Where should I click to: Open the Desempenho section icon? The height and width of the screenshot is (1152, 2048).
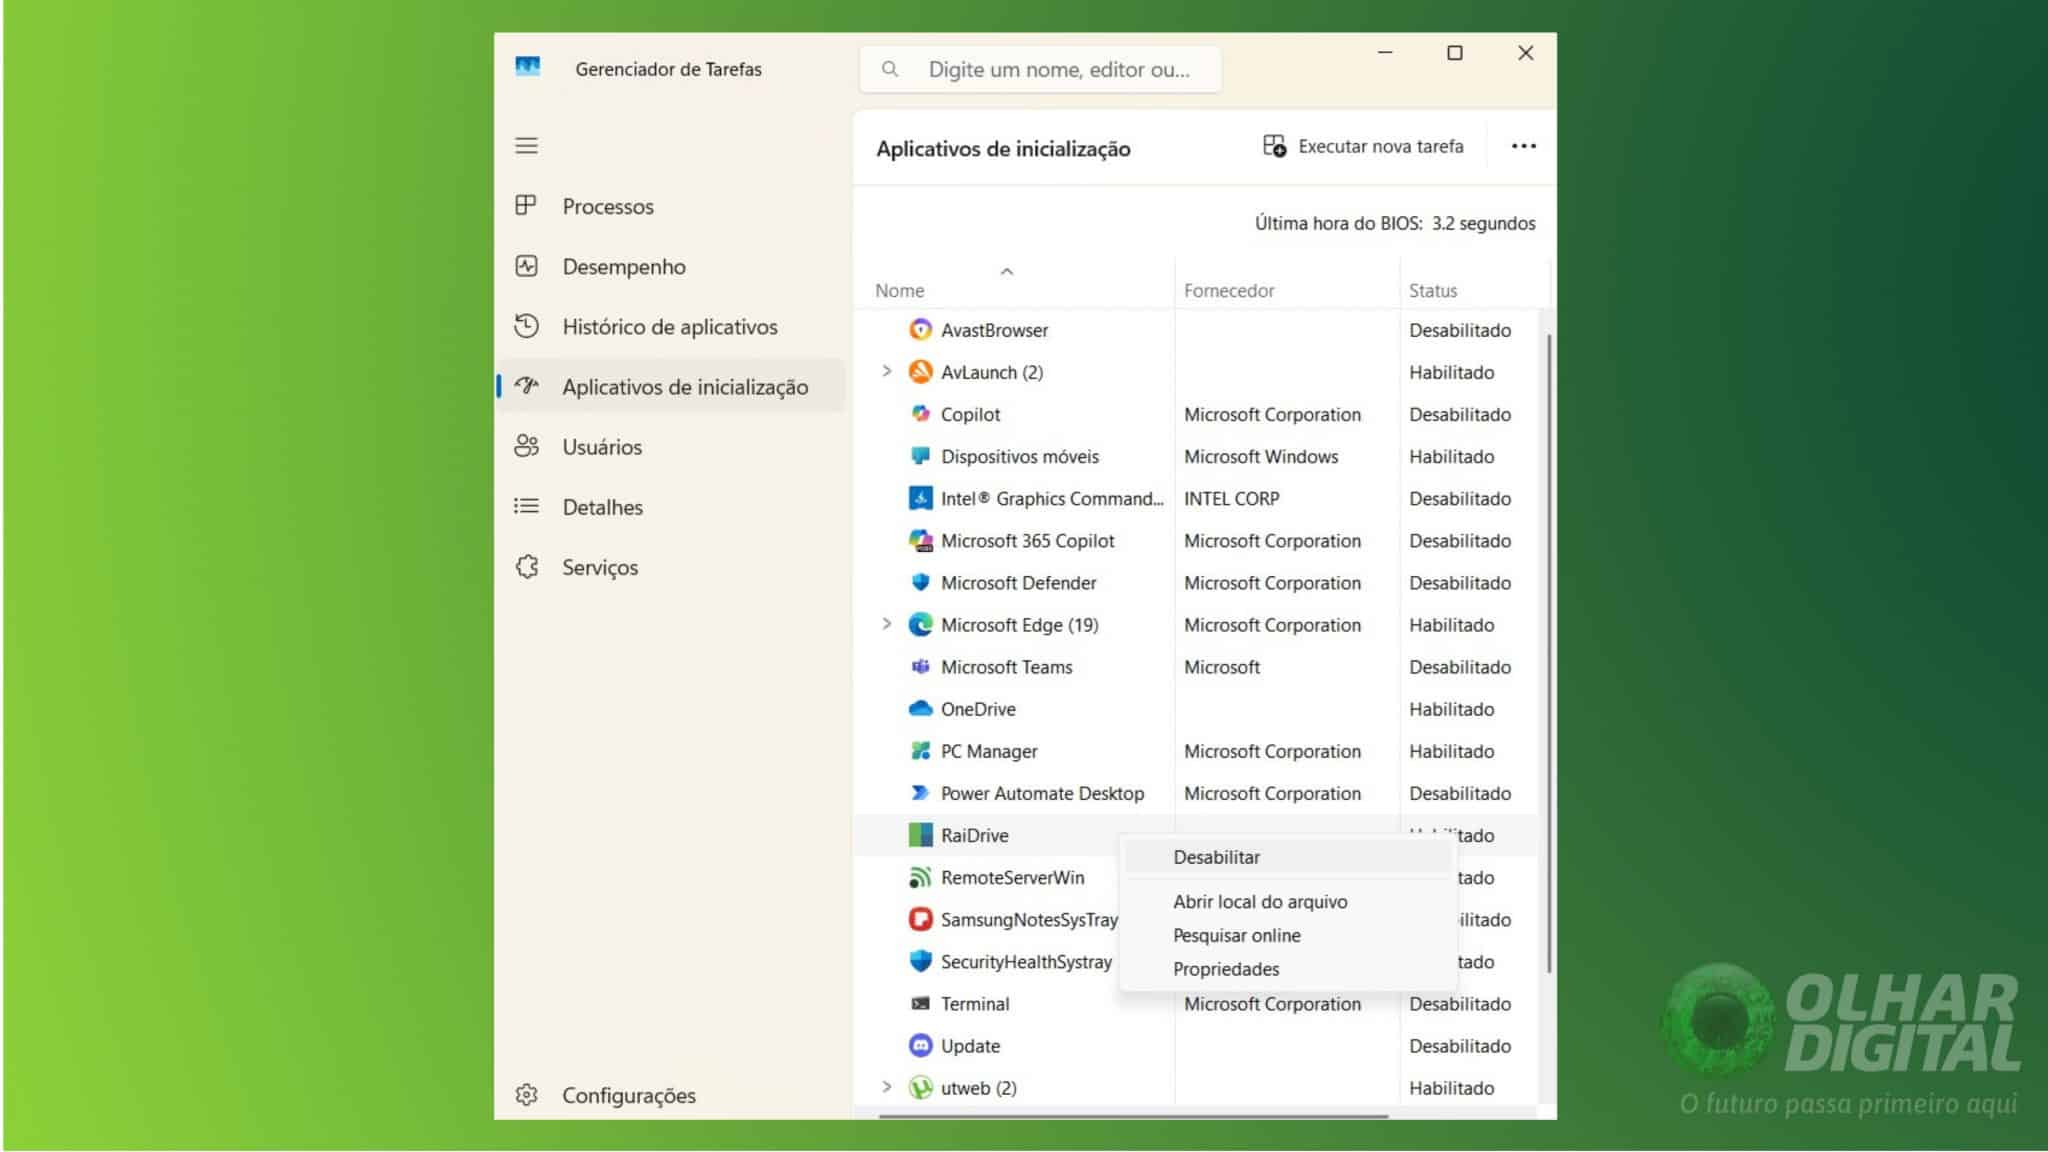click(x=526, y=266)
